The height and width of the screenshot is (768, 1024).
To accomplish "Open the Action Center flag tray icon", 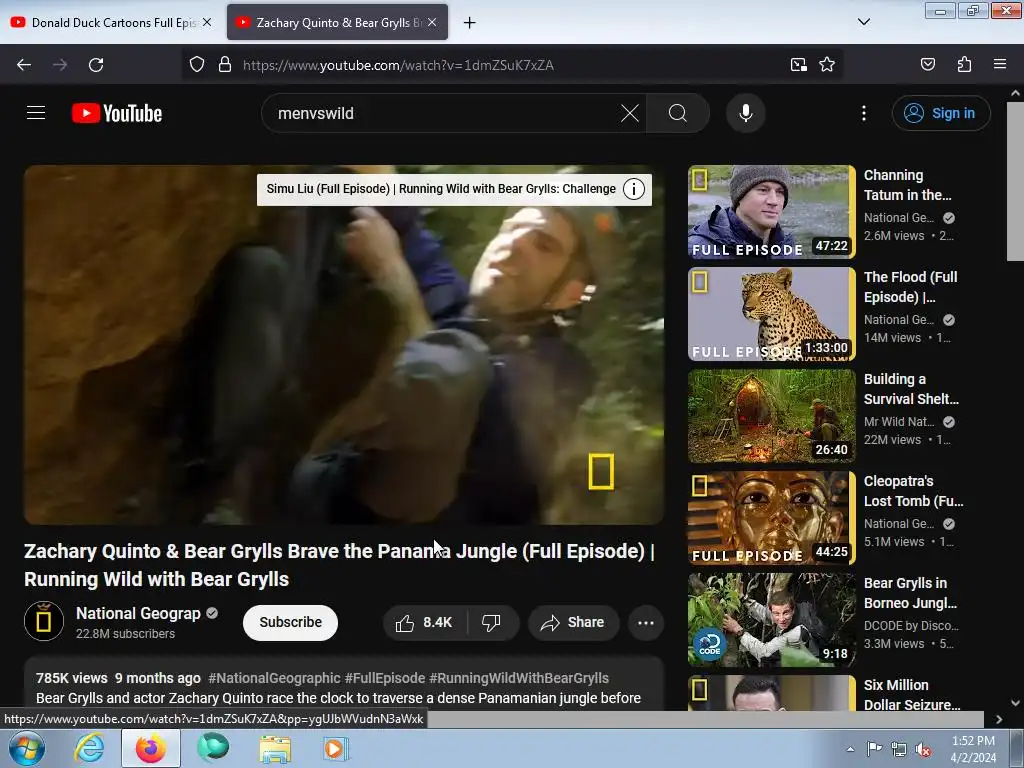I will click(874, 749).
